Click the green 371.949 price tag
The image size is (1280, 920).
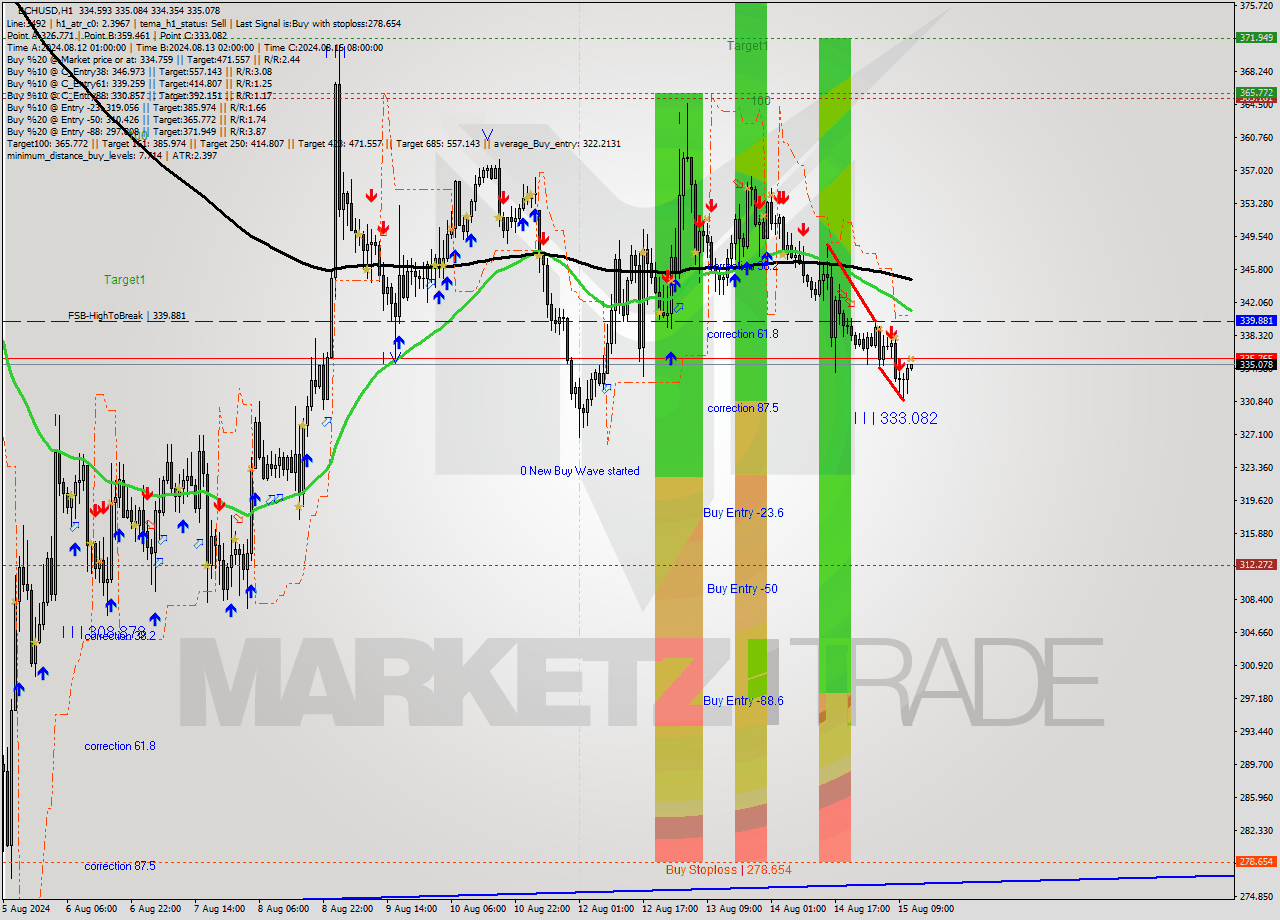click(x=1256, y=38)
